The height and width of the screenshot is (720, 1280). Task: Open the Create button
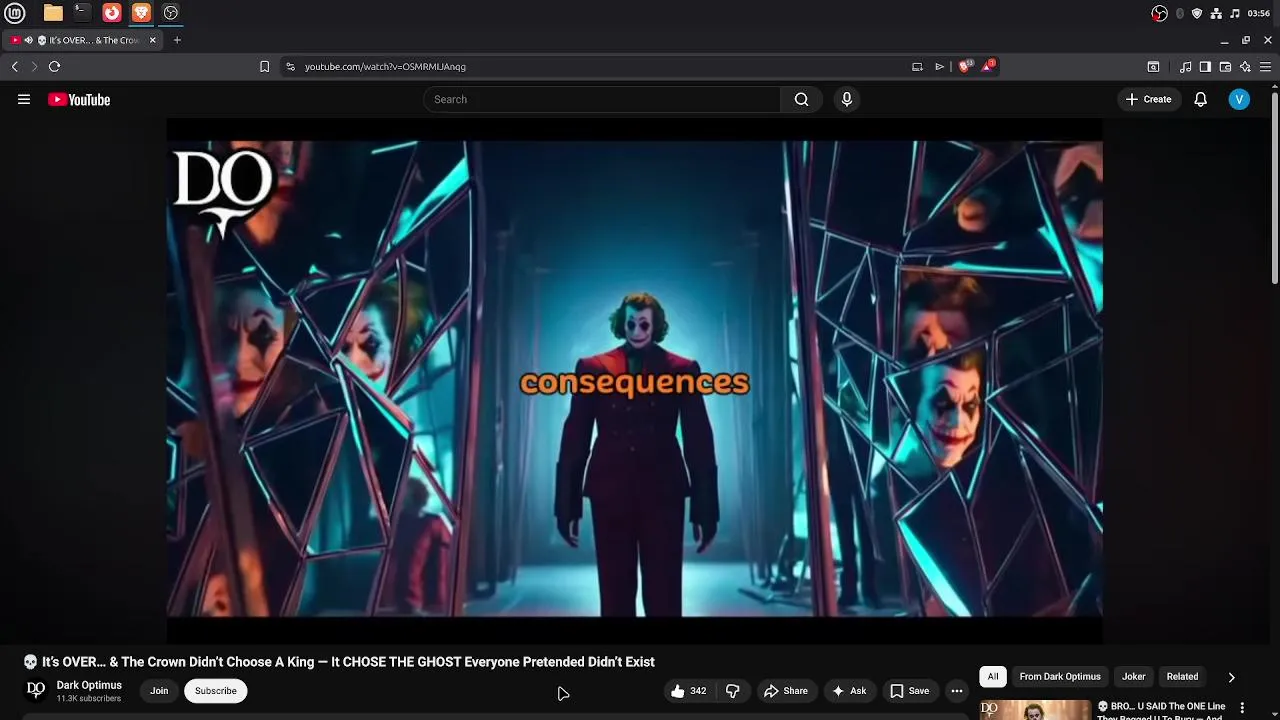[1148, 99]
